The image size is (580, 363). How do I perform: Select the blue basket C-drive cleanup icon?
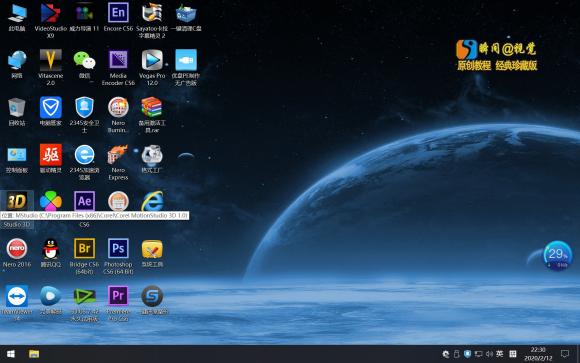click(x=186, y=14)
